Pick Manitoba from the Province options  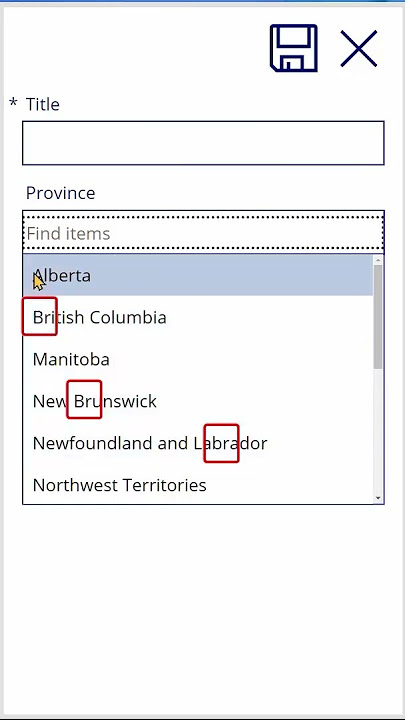pos(198,359)
